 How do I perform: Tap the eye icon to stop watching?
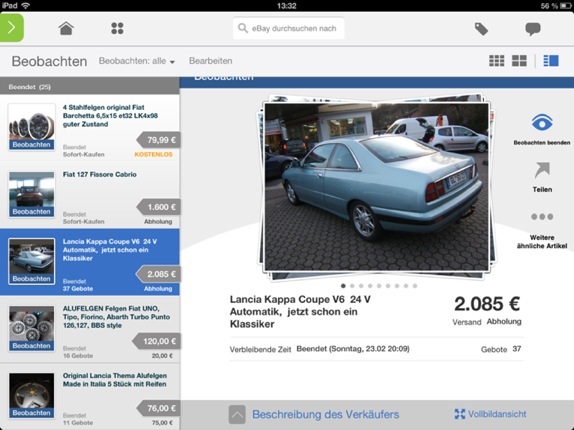(542, 123)
